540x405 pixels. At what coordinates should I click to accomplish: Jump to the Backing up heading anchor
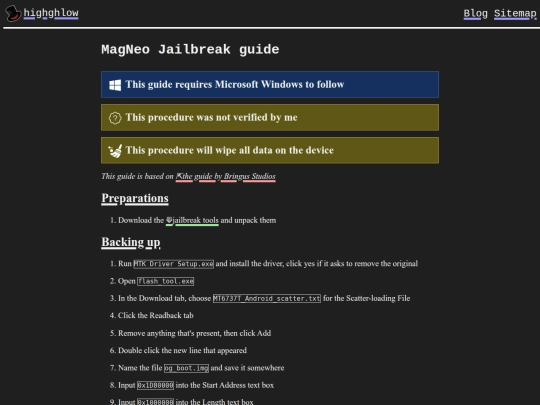coord(131,242)
